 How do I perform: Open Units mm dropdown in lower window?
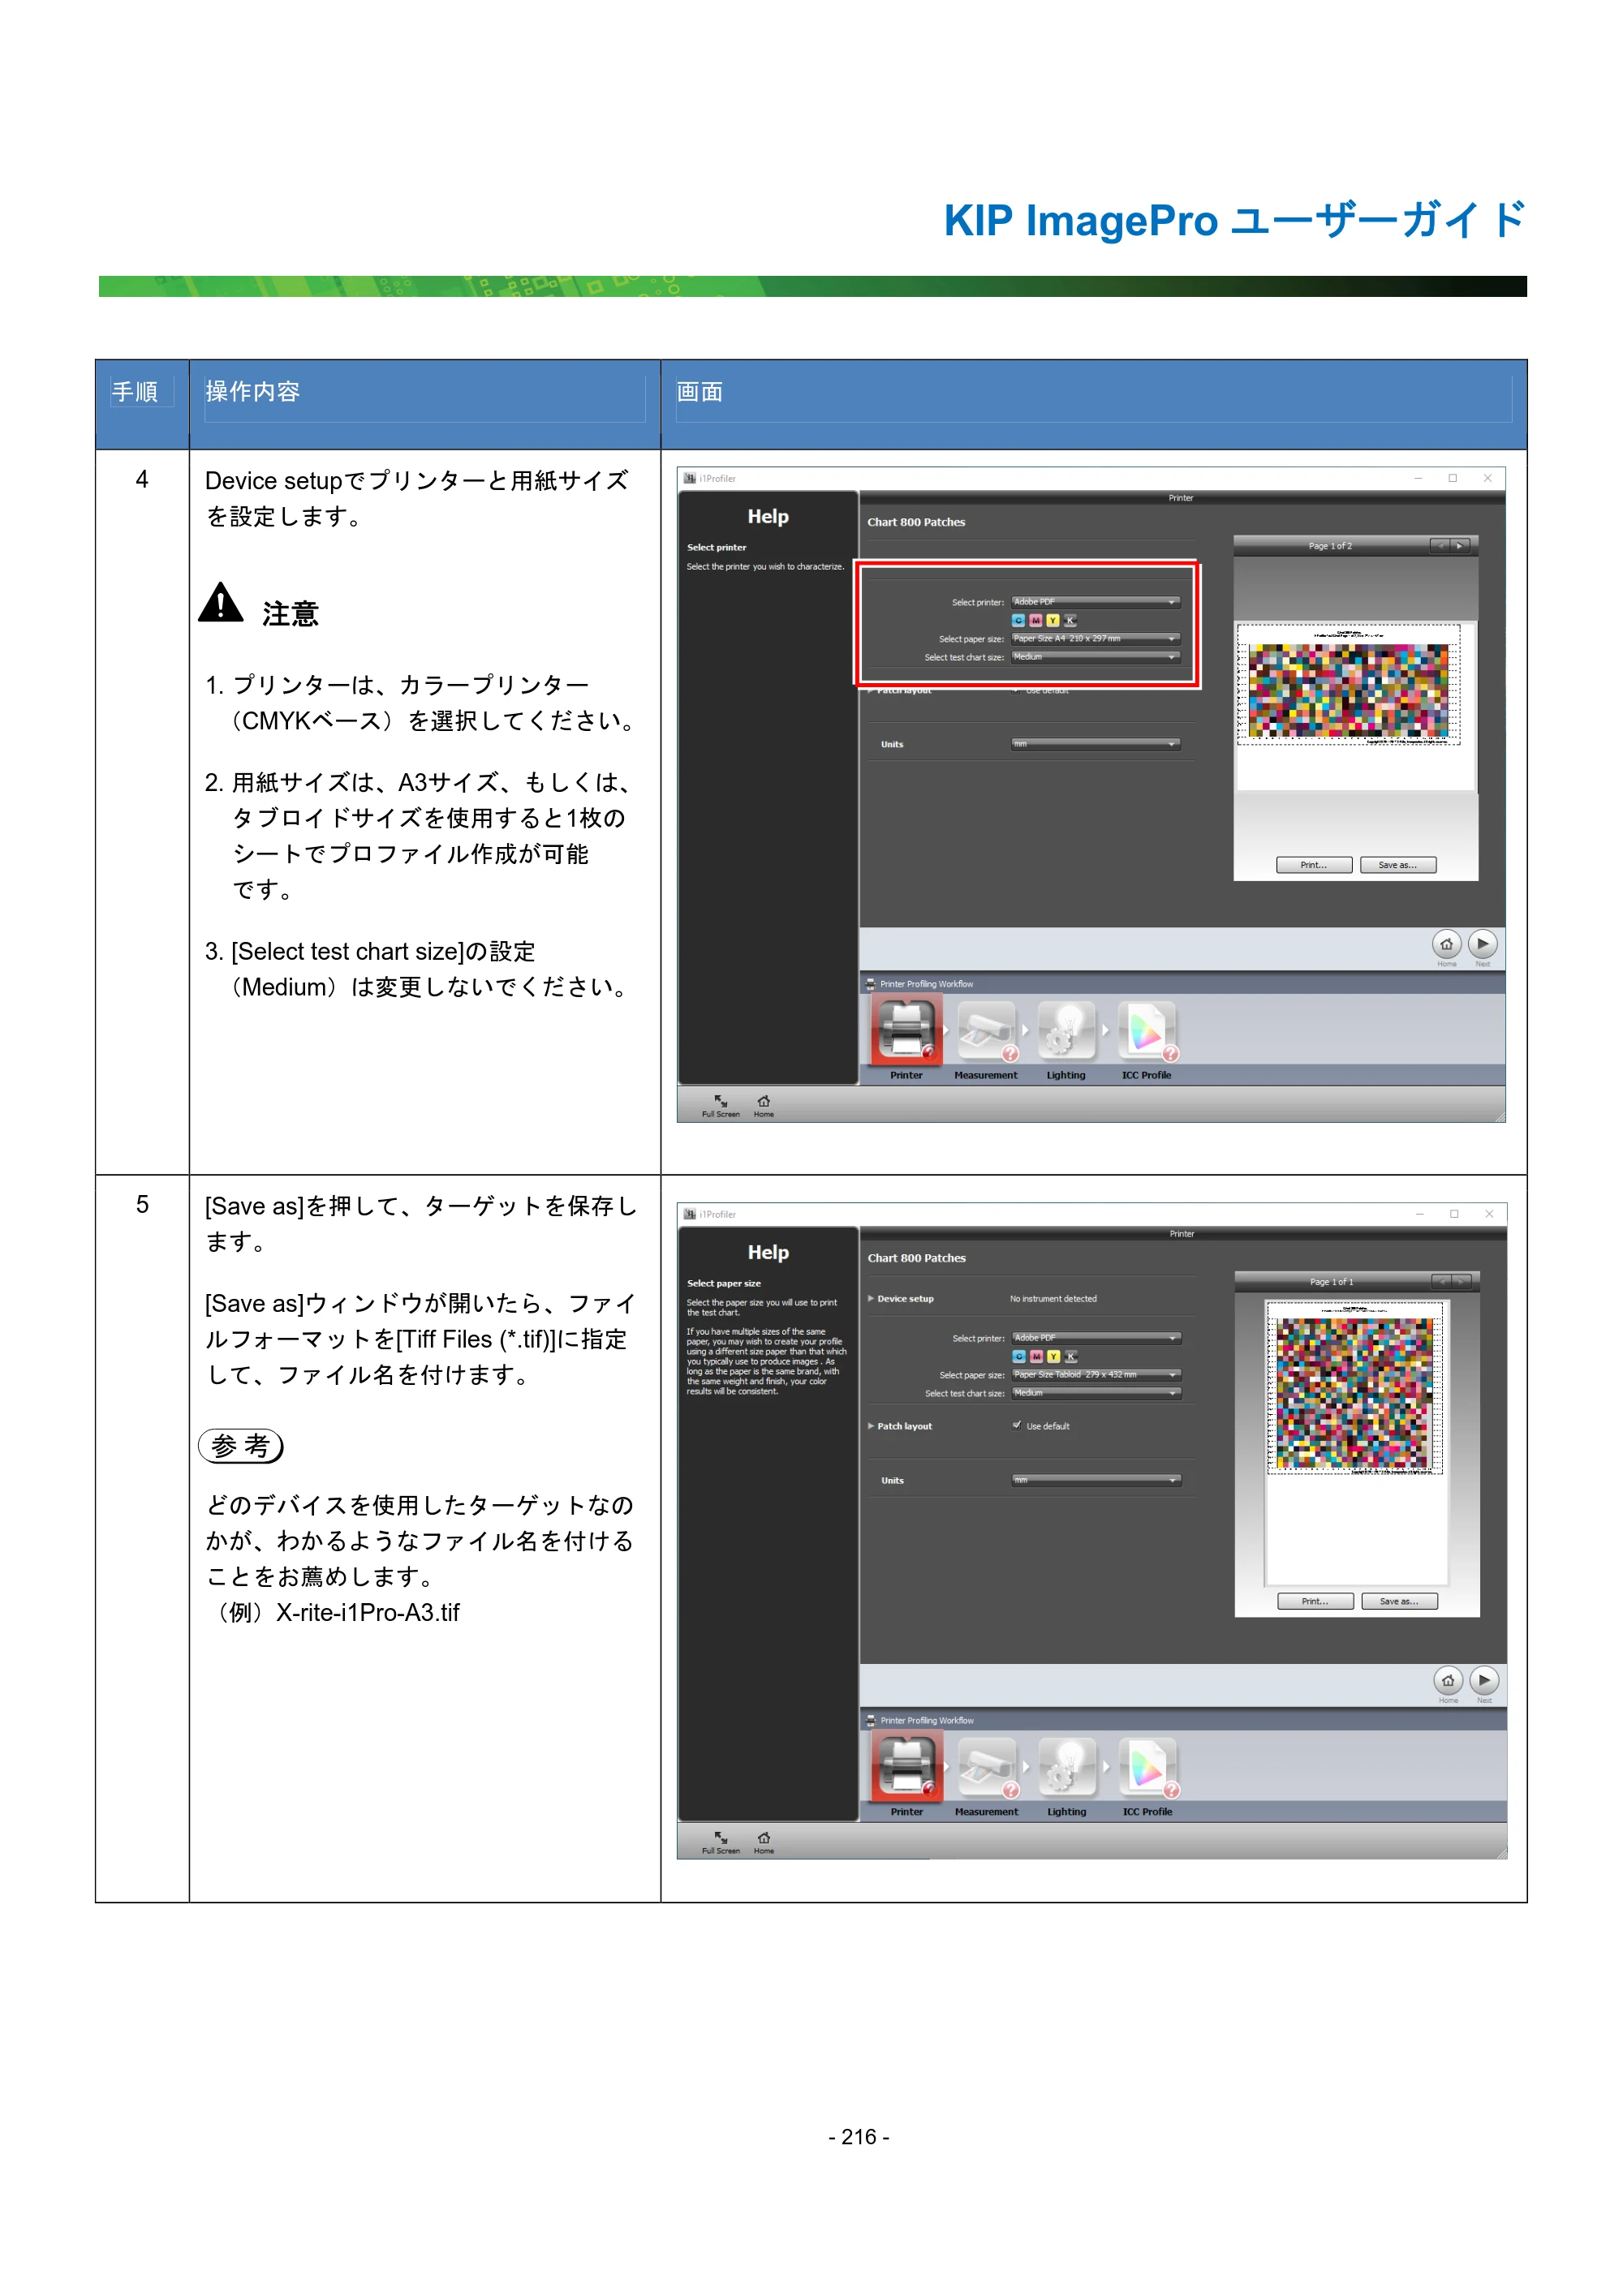[1097, 1480]
